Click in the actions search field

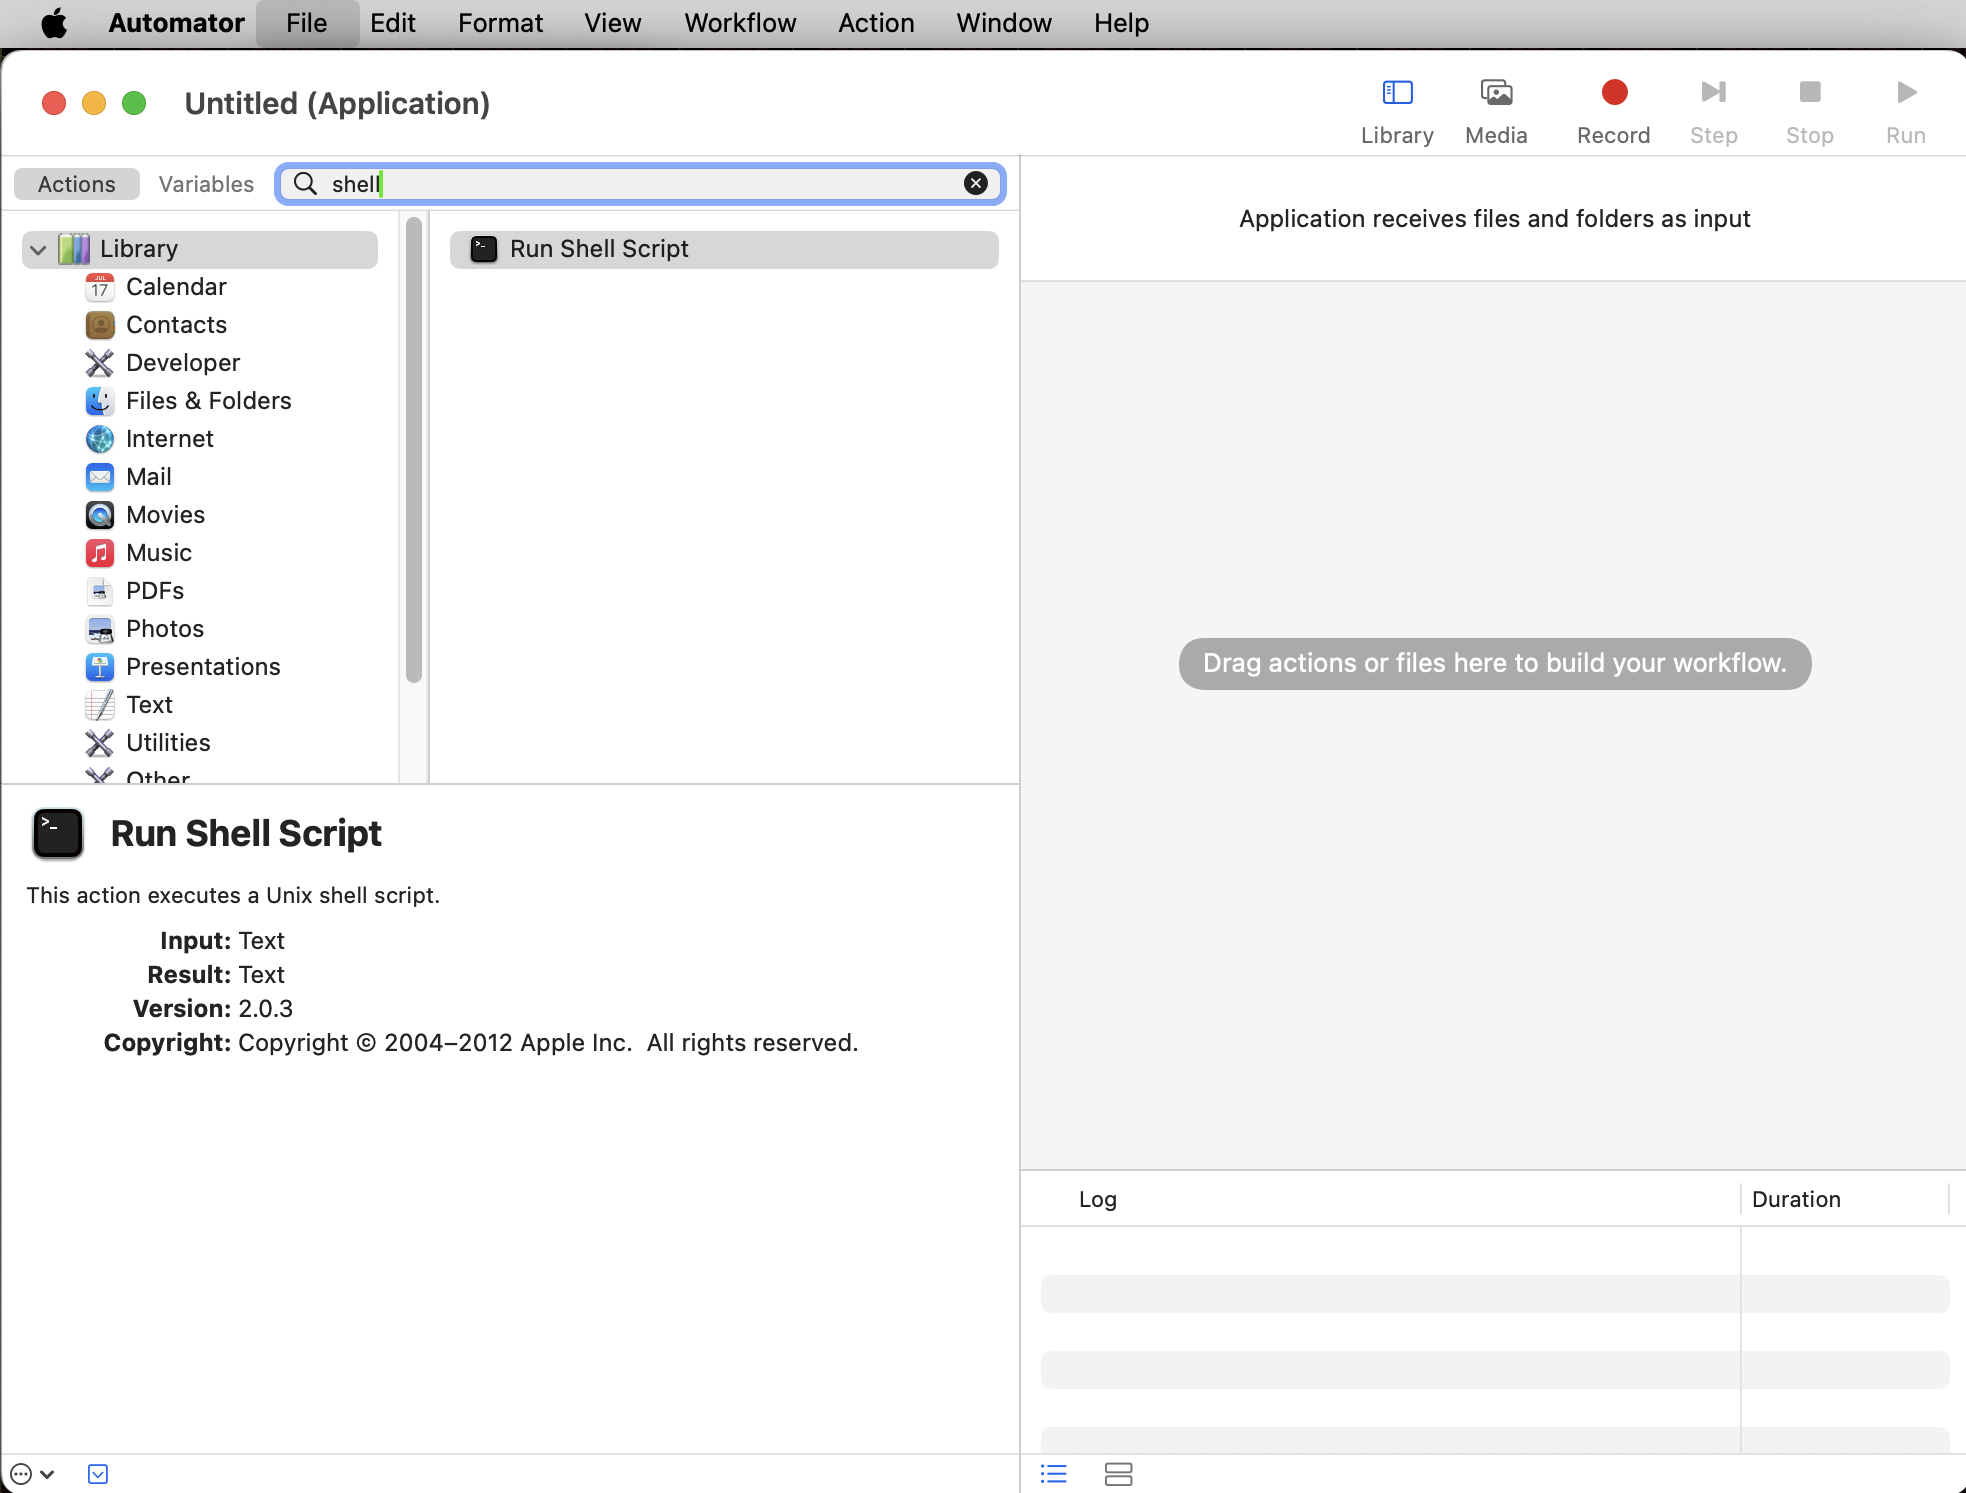(640, 184)
